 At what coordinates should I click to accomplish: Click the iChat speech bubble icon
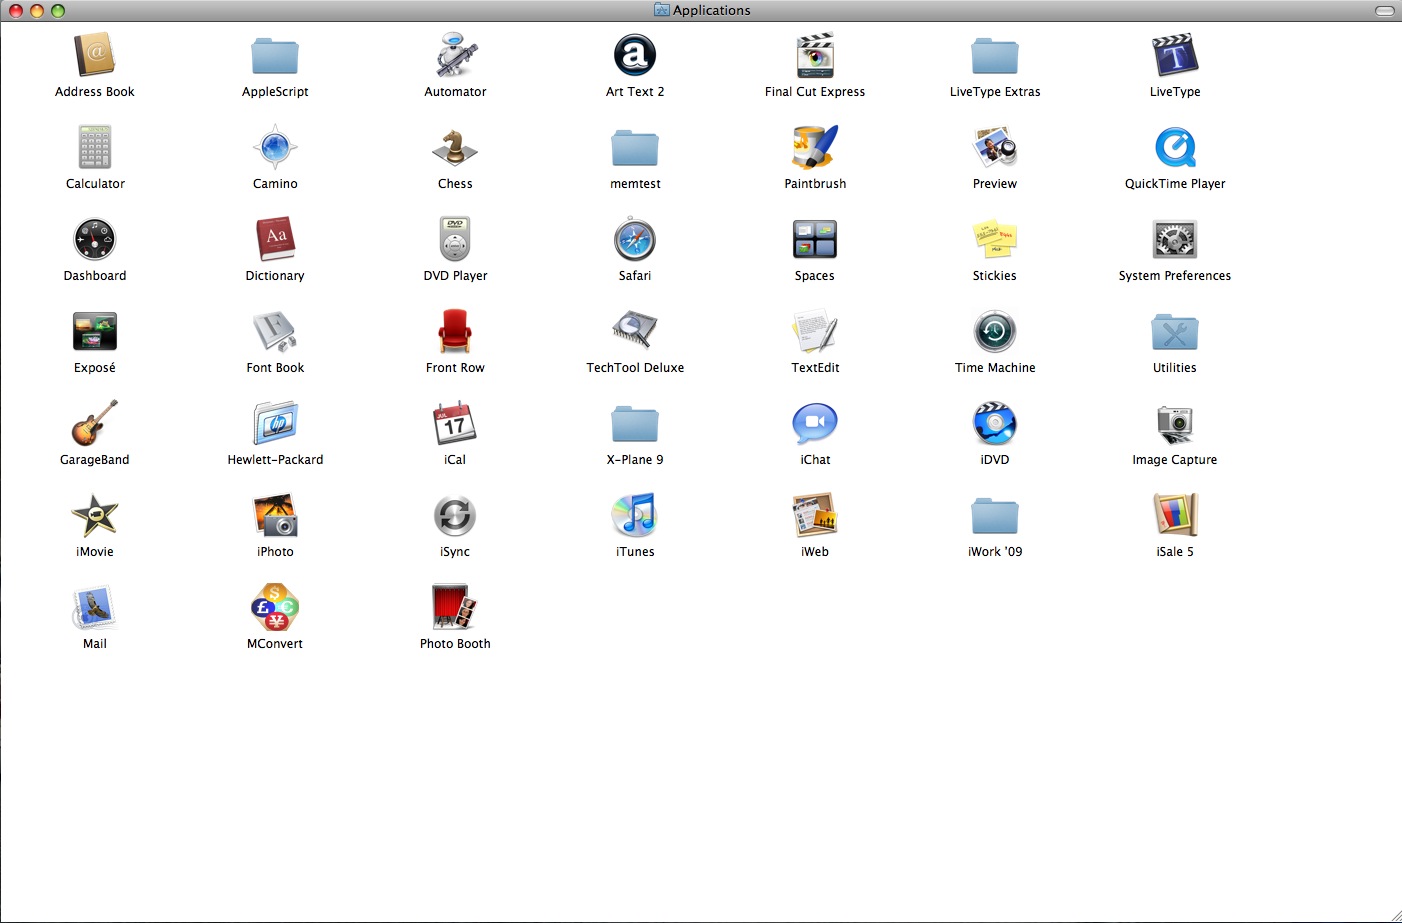tap(815, 423)
